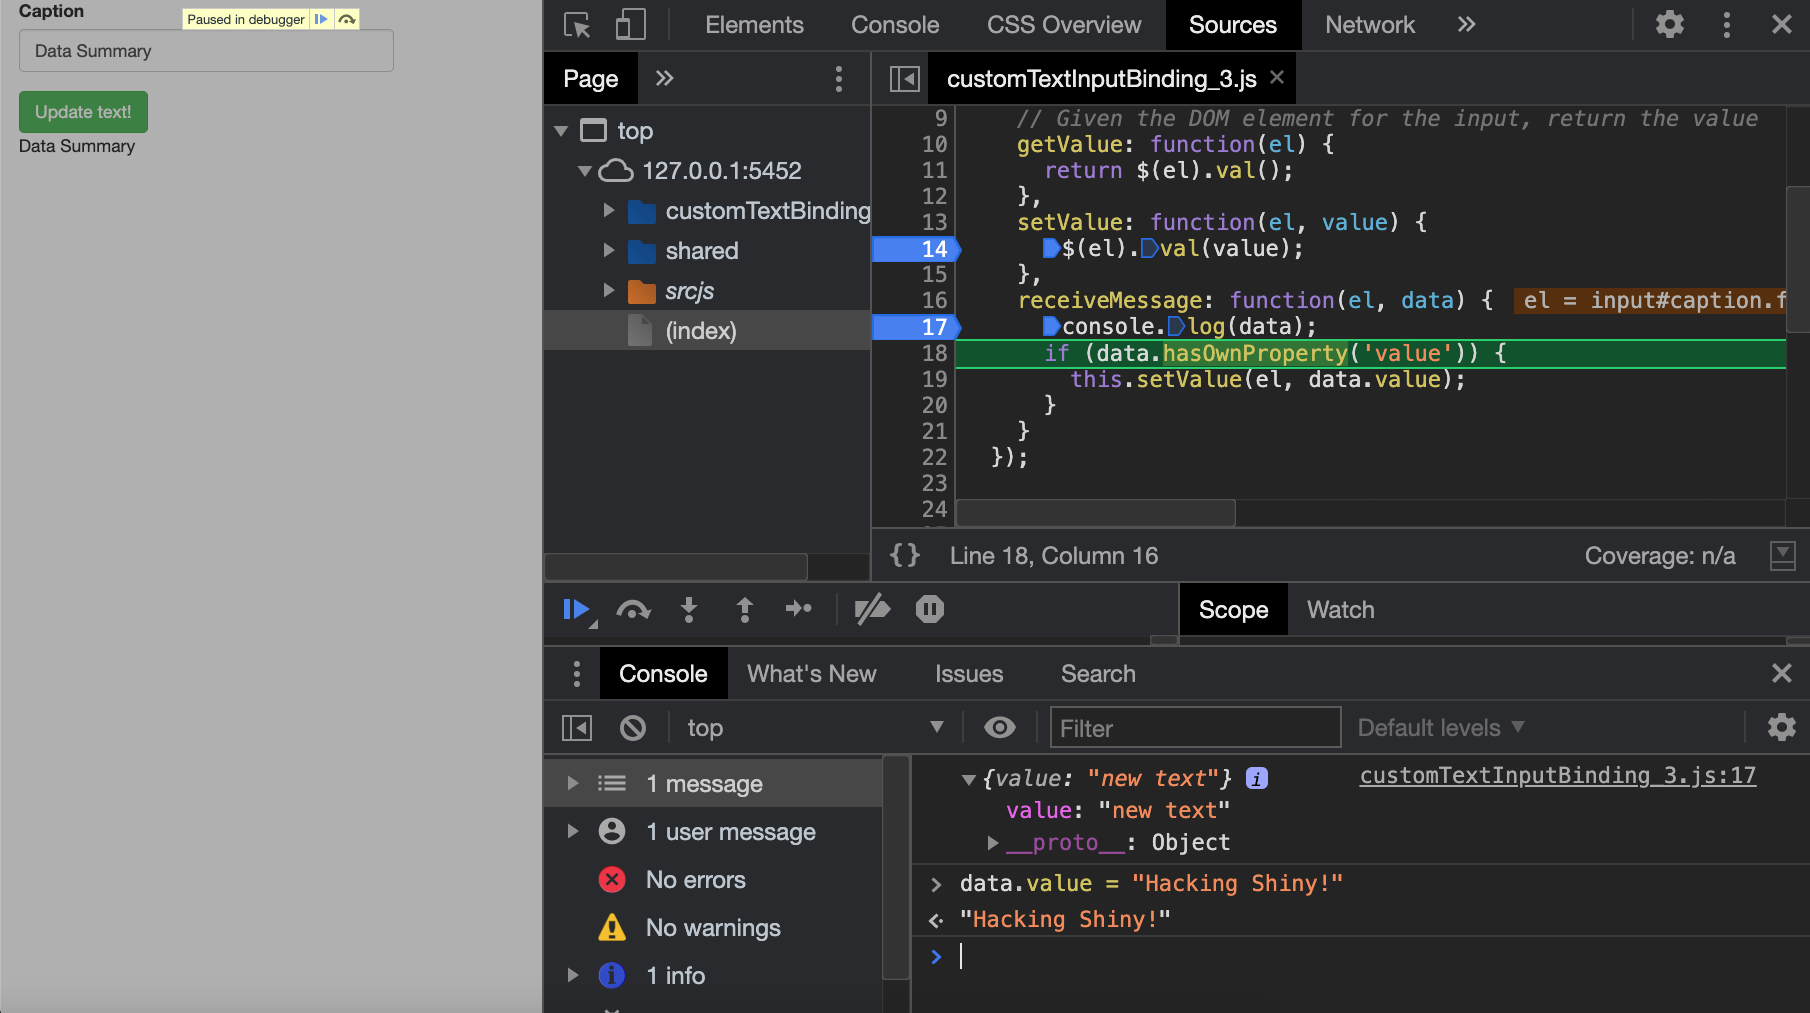Step out of current function
Image resolution: width=1810 pixels, height=1013 pixels.
point(745,610)
